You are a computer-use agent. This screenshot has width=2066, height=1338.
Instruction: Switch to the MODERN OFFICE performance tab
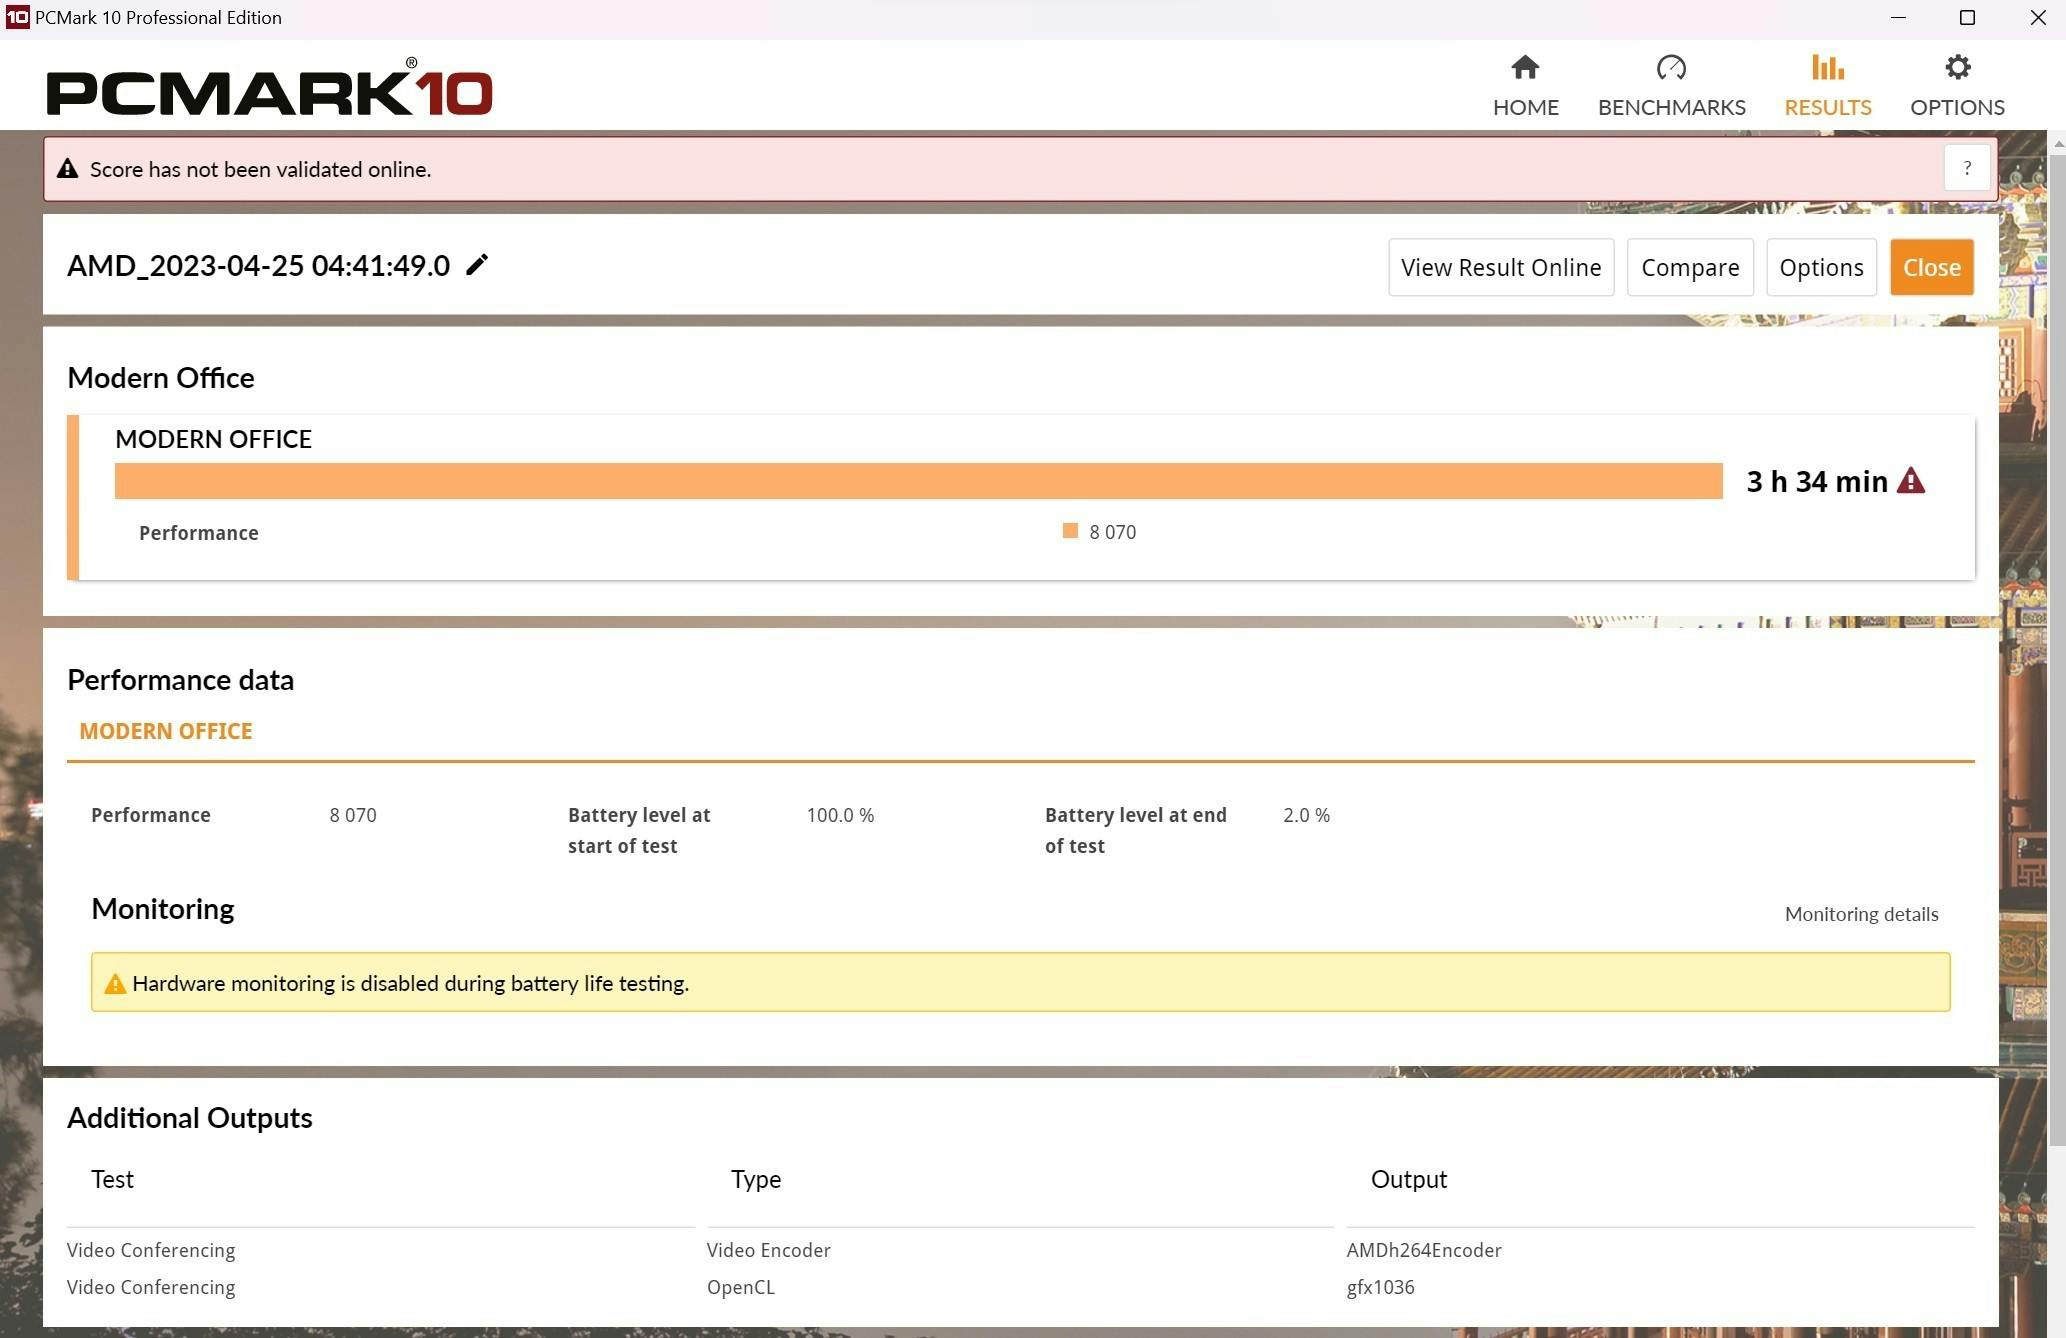166,731
